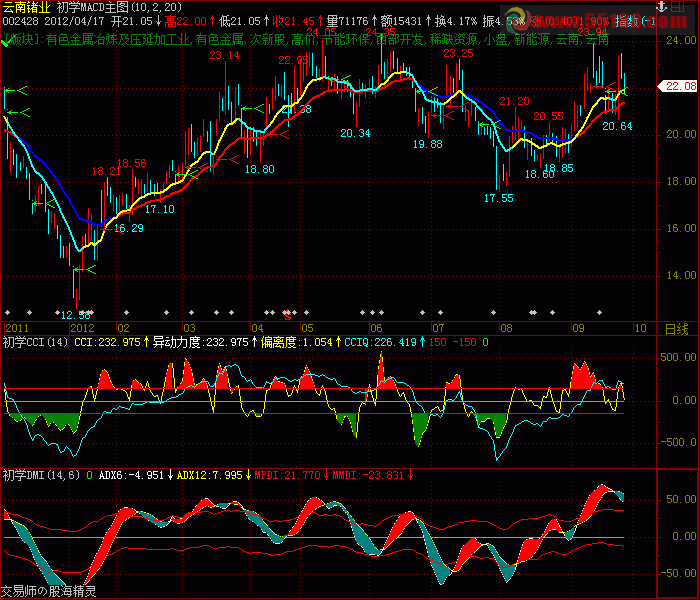
Task: Click the 日线 period label
Action: [676, 329]
